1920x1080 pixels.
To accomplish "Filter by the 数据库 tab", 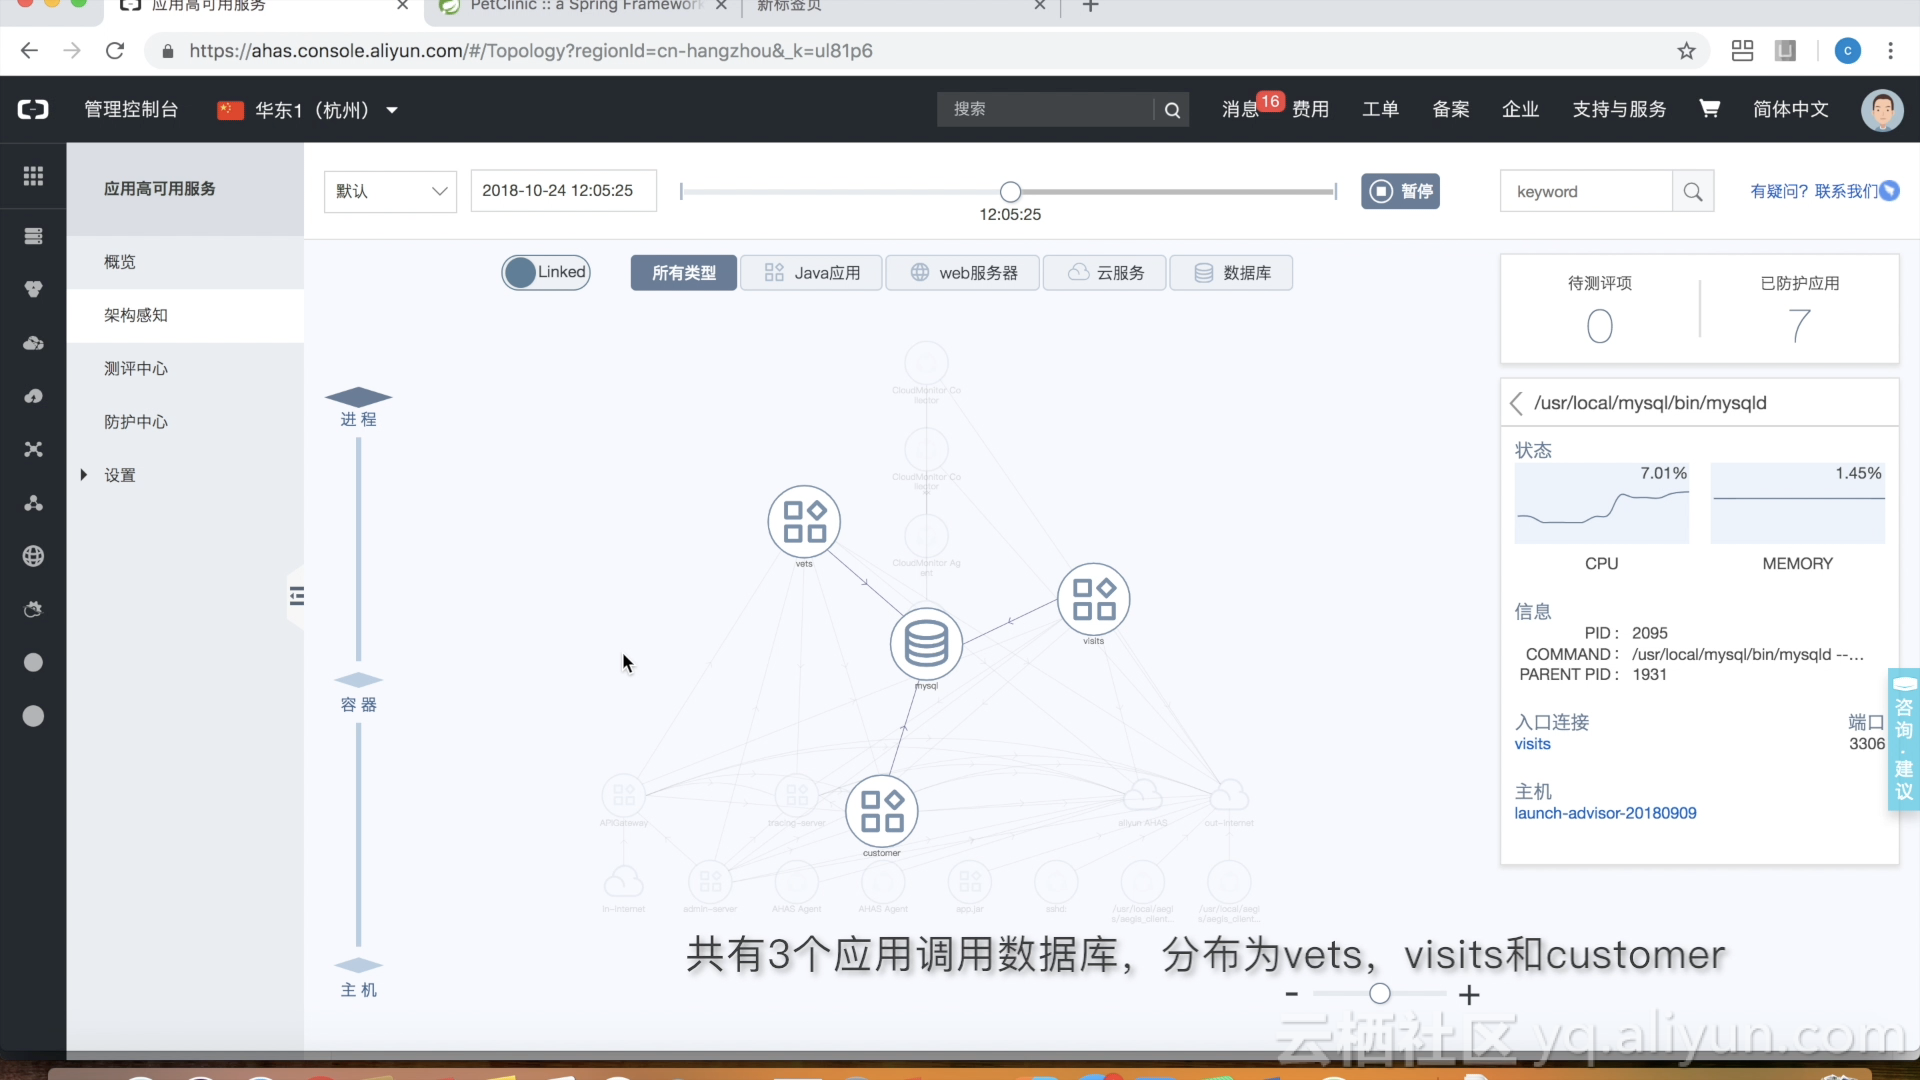I will click(x=1231, y=272).
